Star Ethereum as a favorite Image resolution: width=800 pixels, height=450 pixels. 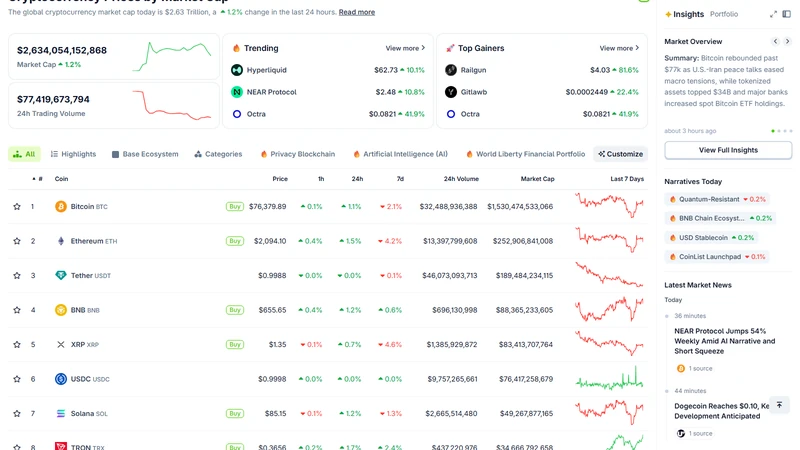point(17,241)
